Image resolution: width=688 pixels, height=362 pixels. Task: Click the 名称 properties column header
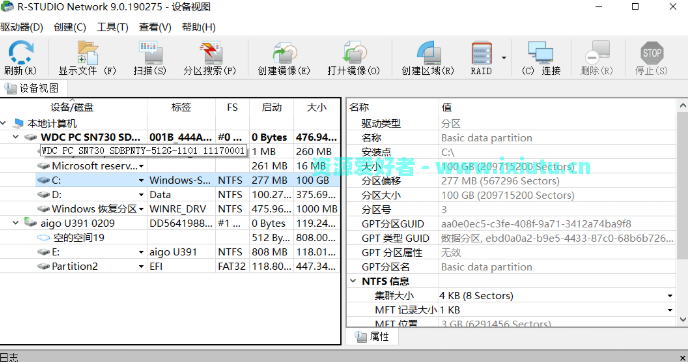pos(393,108)
